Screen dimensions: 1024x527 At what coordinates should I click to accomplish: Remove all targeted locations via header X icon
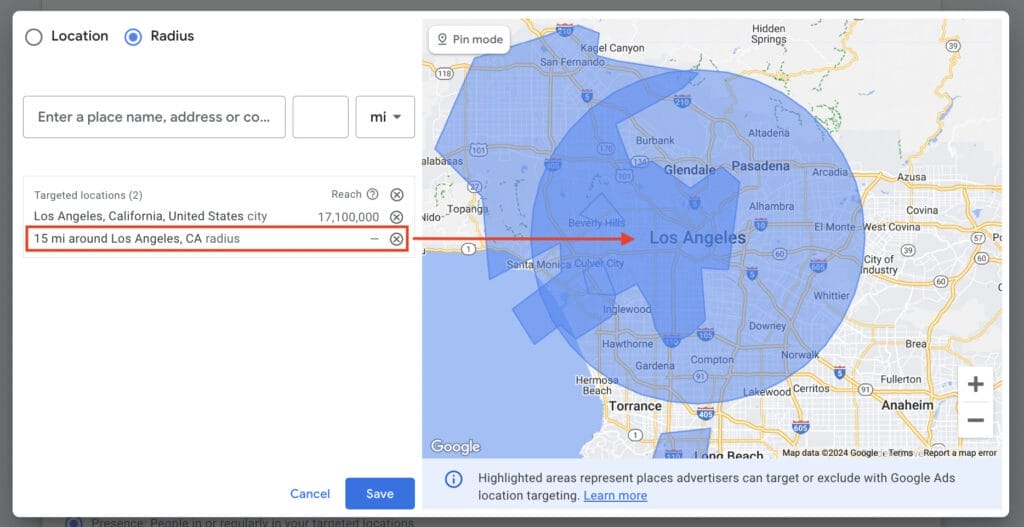pos(396,195)
